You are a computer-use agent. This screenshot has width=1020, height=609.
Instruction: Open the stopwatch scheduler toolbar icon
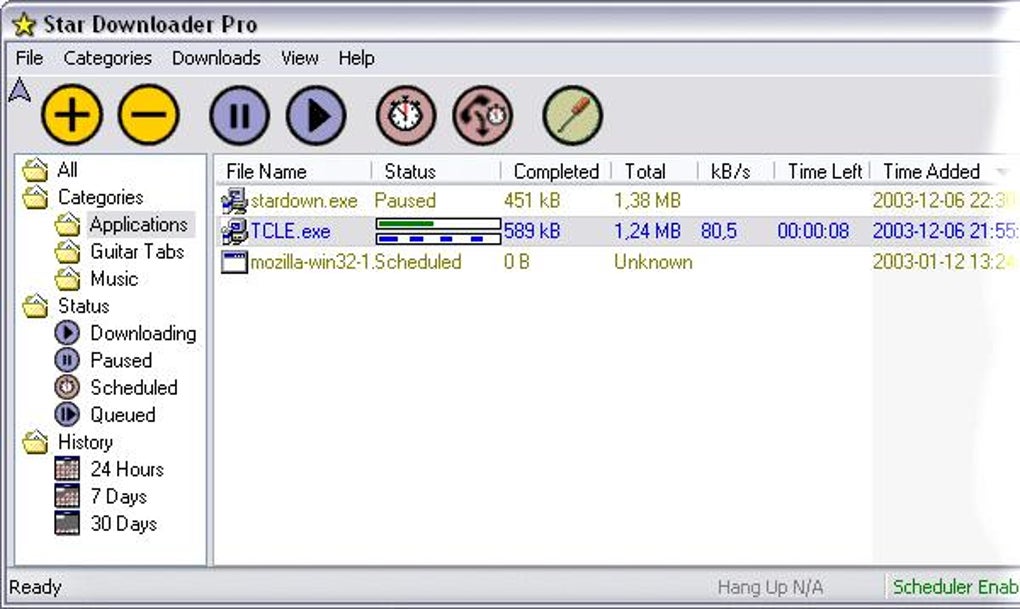point(406,115)
